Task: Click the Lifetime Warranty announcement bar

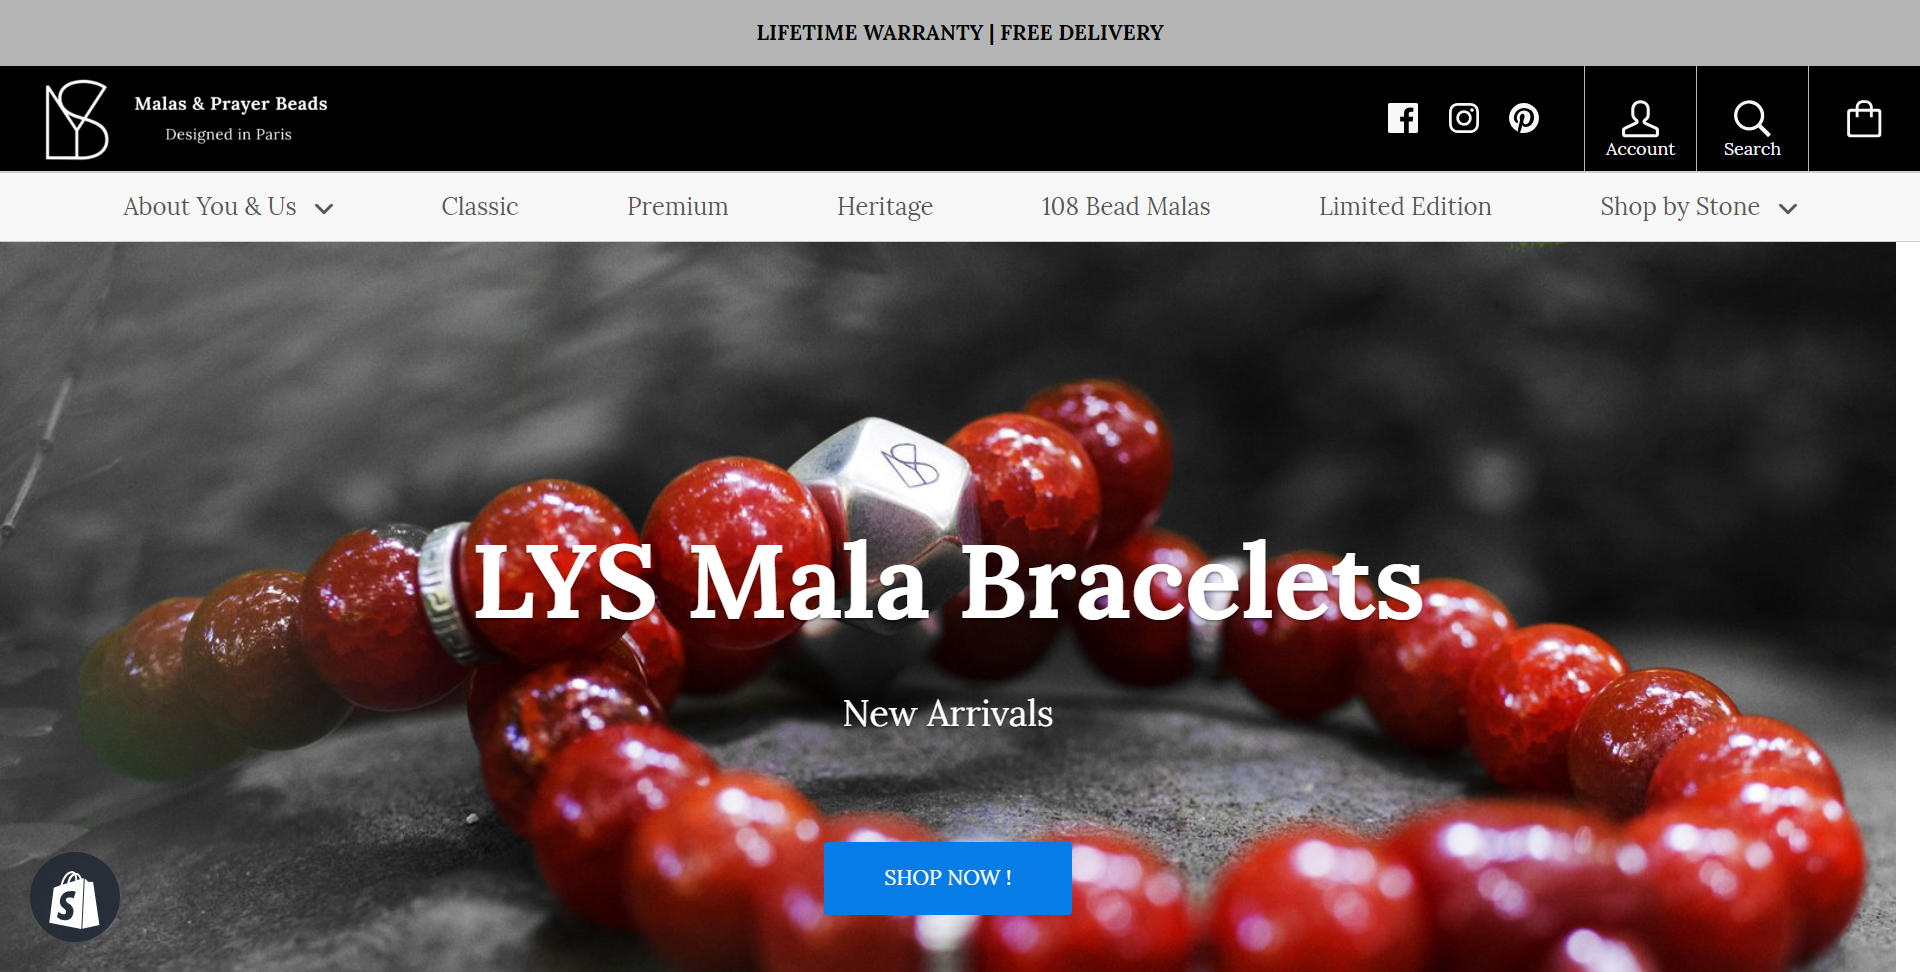Action: point(960,33)
